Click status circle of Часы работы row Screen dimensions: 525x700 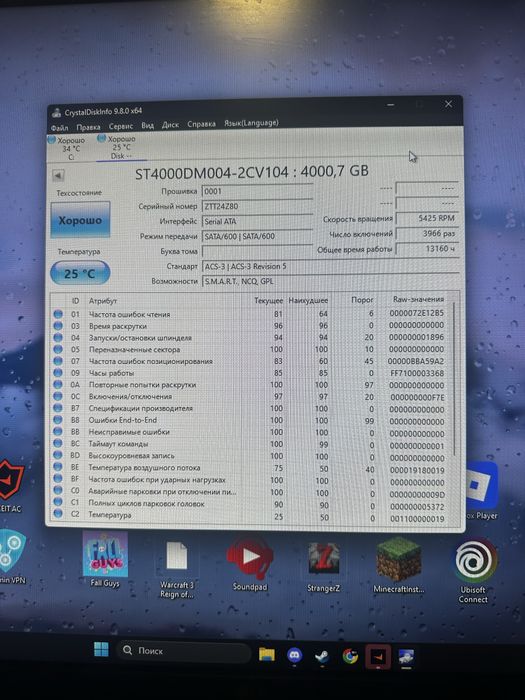tap(58, 373)
